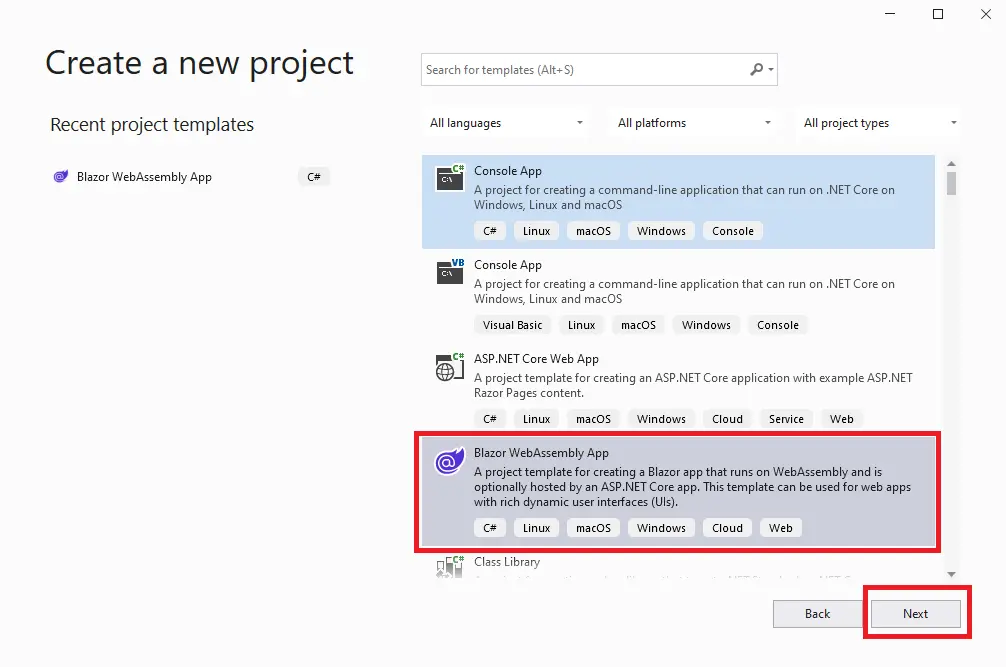
Task: Maximize the Create a new project window
Action: [x=938, y=14]
